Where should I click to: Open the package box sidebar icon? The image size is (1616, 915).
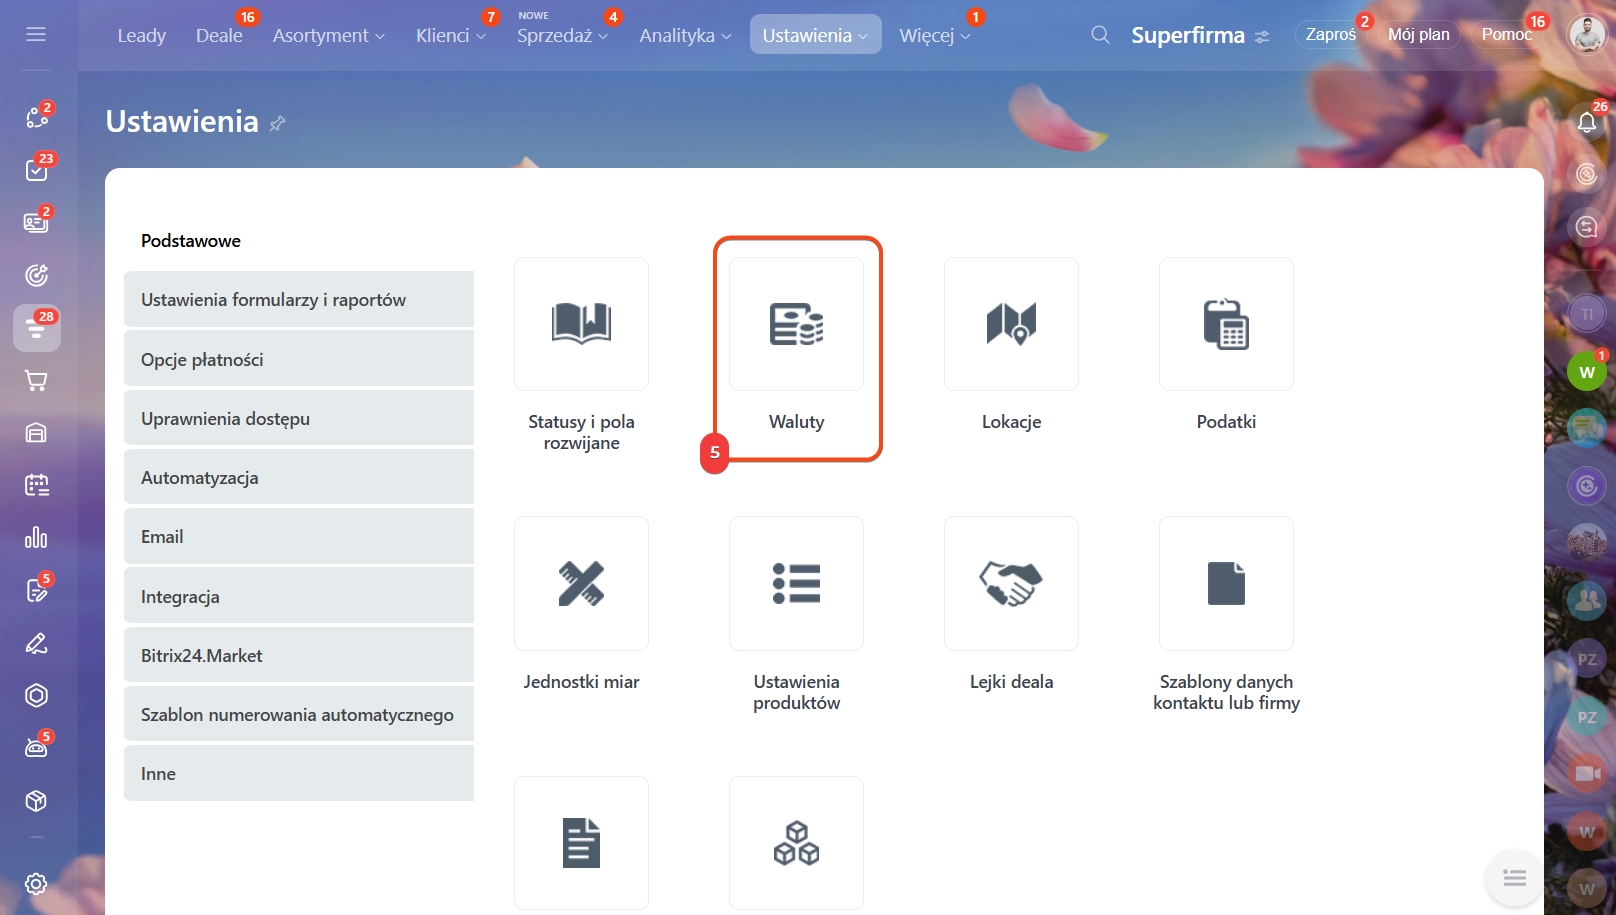(x=37, y=801)
